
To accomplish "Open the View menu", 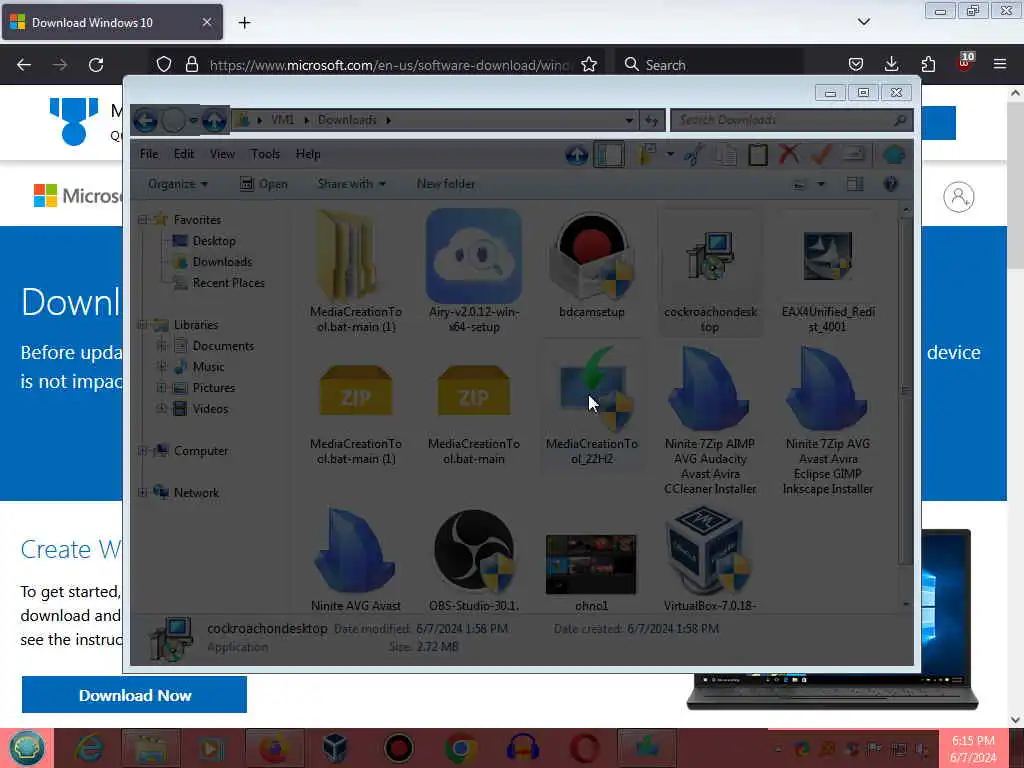I will pos(222,154).
